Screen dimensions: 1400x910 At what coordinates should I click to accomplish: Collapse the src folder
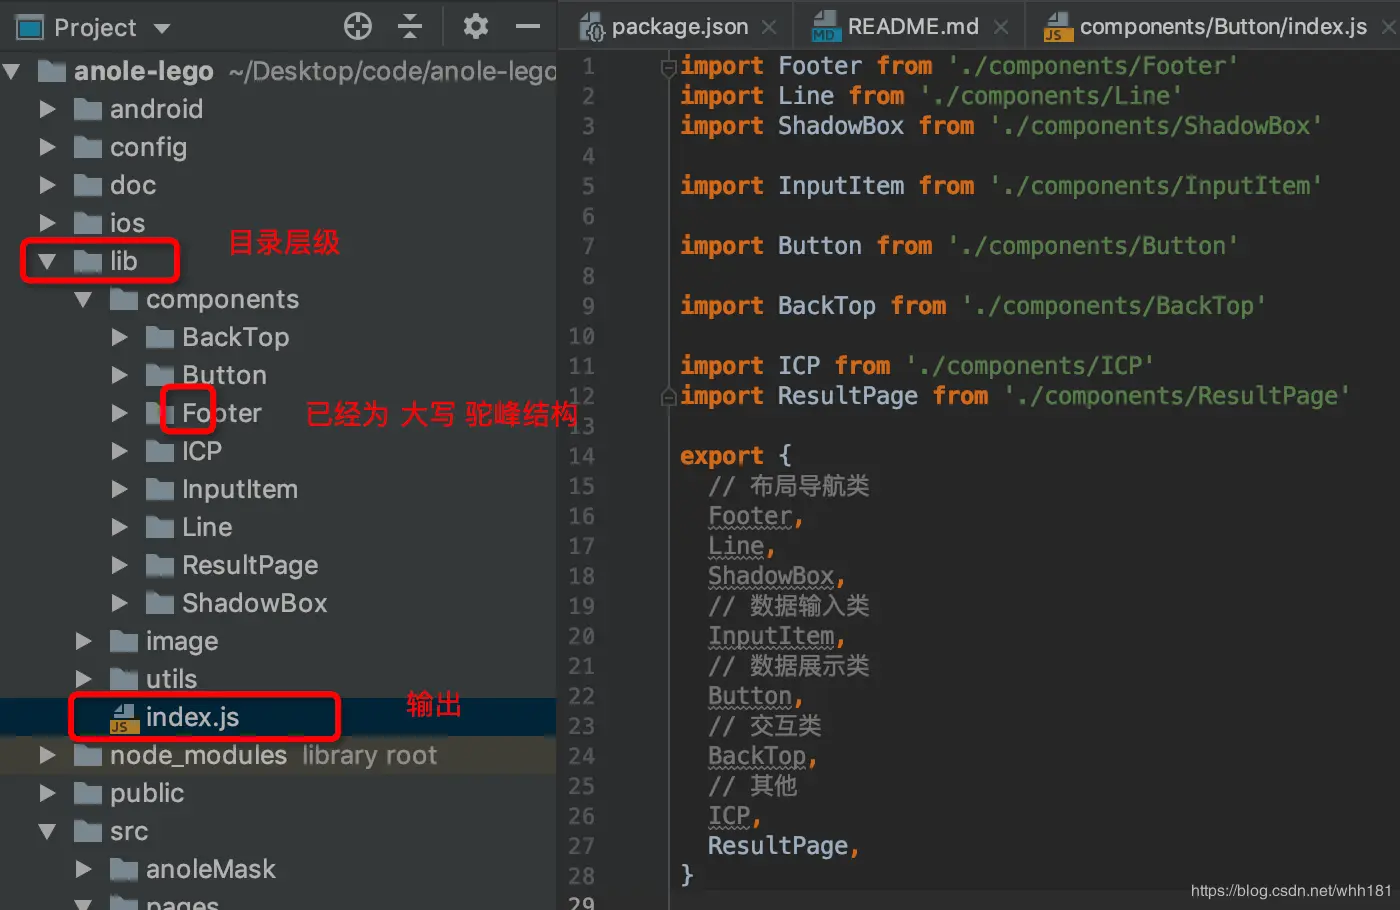pyautogui.click(x=47, y=831)
